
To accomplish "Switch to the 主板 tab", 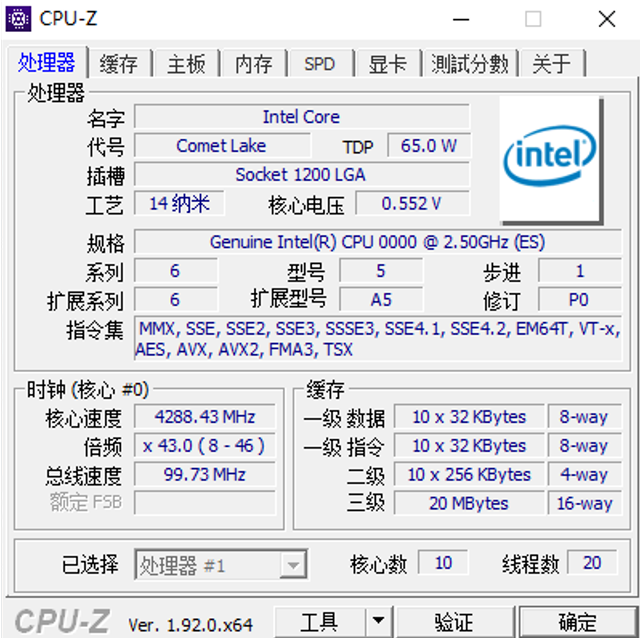I will (186, 64).
